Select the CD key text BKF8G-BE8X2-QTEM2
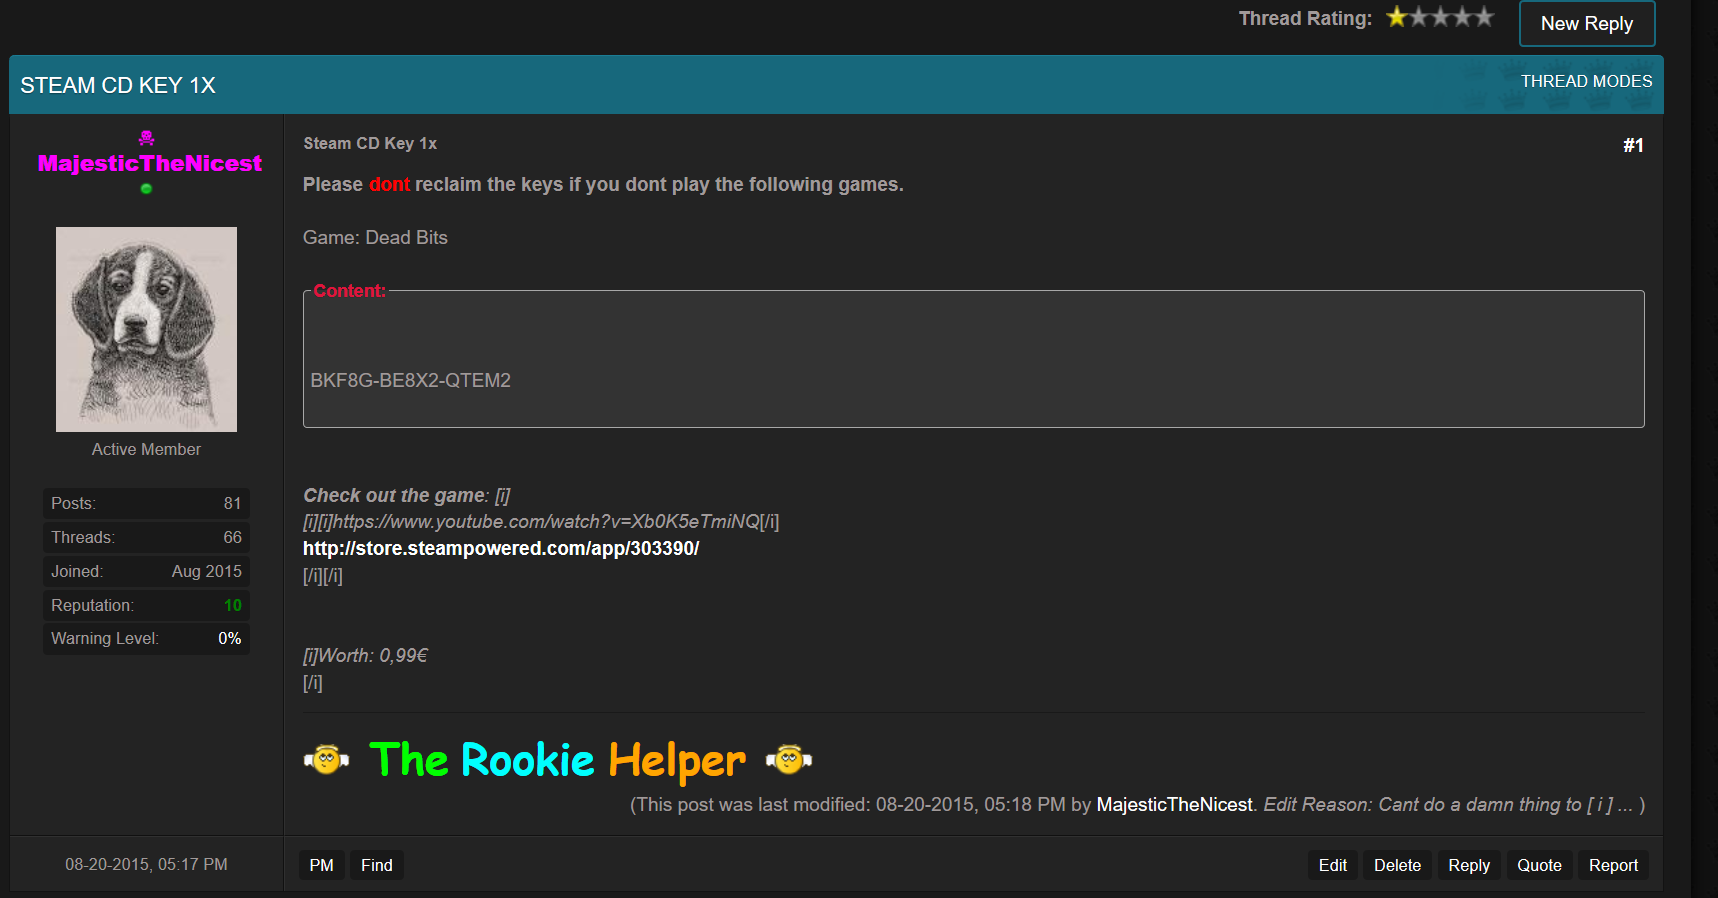The height and width of the screenshot is (898, 1718). [411, 380]
